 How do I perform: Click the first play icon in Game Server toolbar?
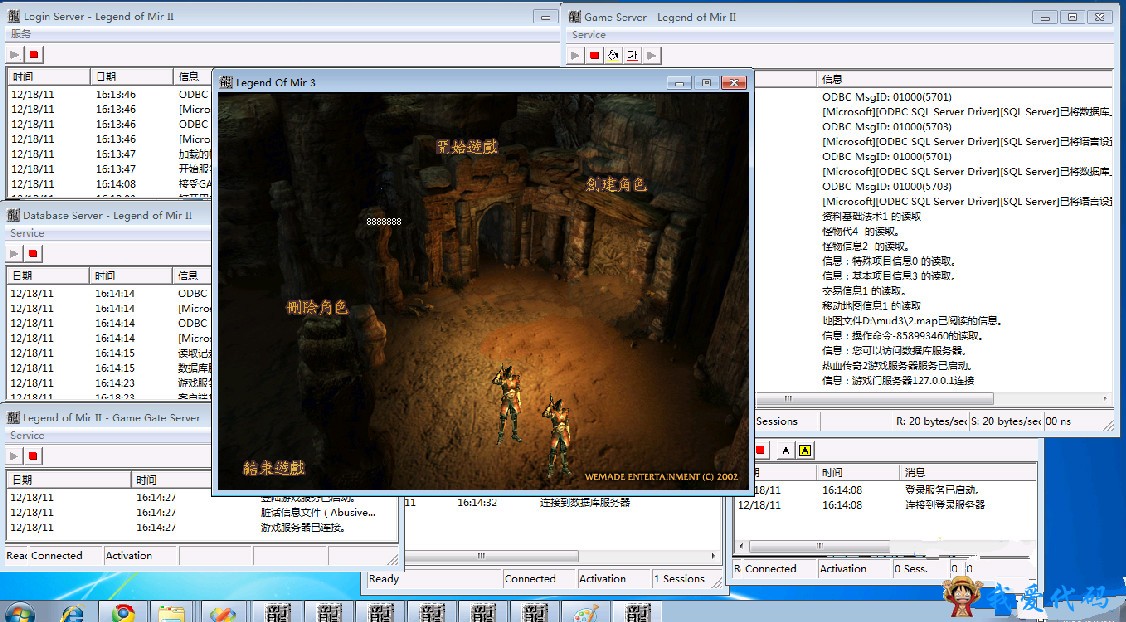pyautogui.click(x=576, y=55)
